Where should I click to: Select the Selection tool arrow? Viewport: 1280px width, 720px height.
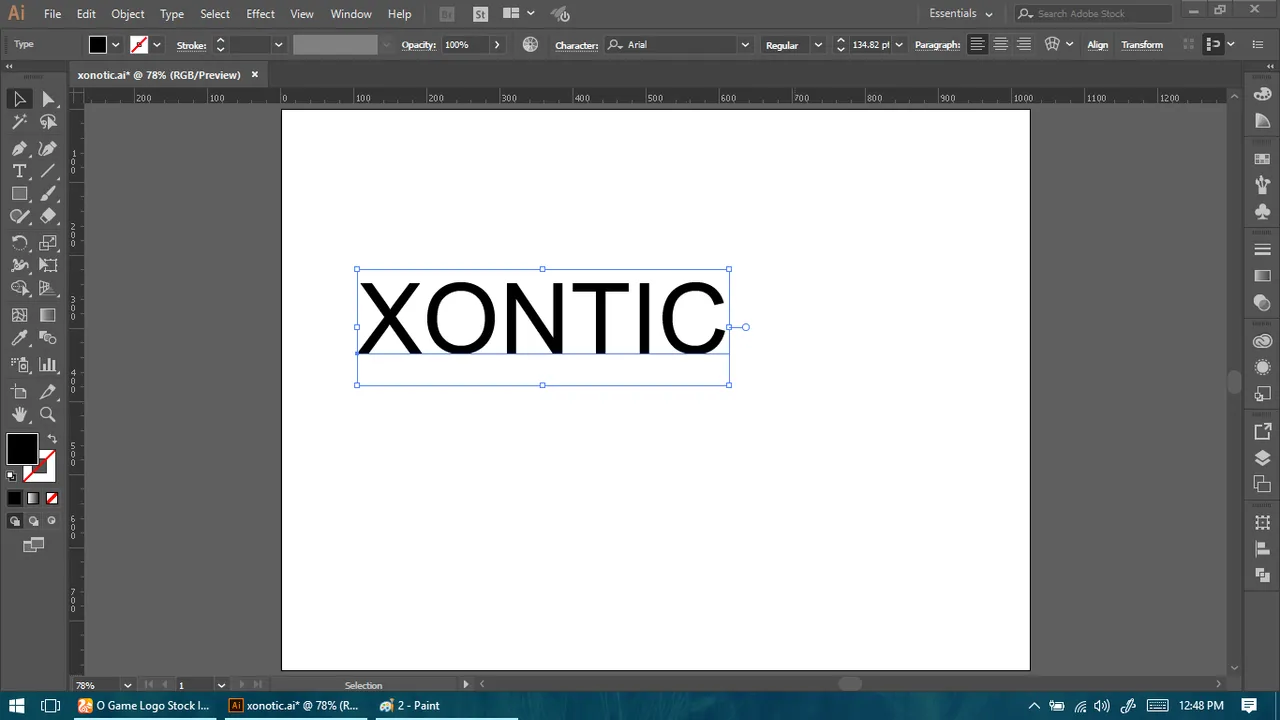(x=19, y=99)
